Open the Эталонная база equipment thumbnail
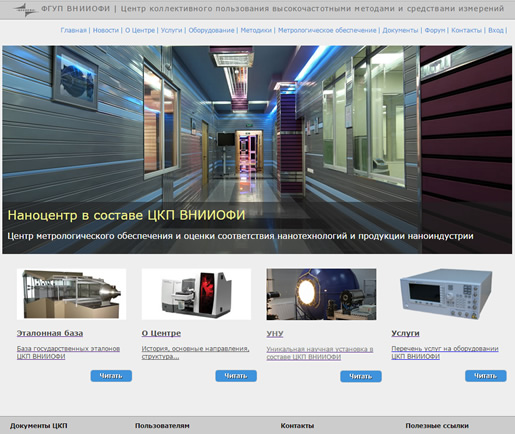 [x=71, y=294]
